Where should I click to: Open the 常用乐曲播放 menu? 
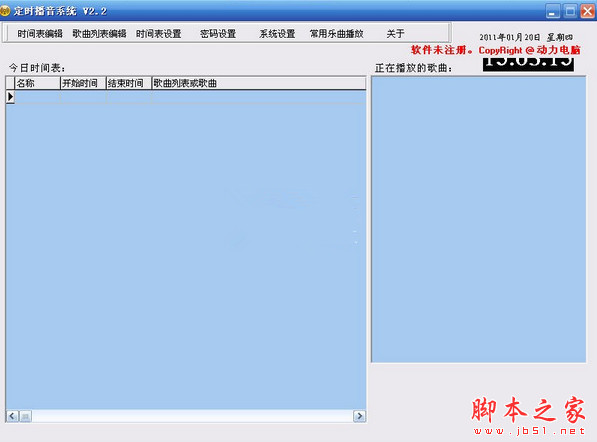[337, 34]
